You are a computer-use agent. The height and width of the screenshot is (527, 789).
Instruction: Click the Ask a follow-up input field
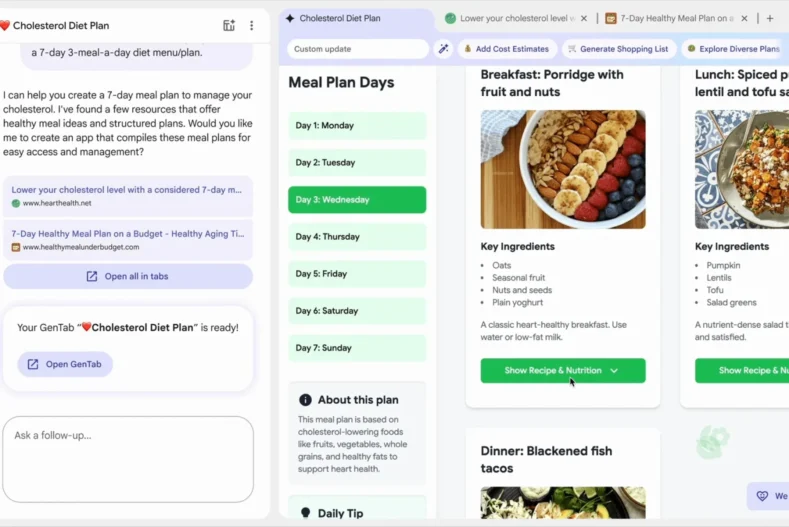tap(128, 459)
